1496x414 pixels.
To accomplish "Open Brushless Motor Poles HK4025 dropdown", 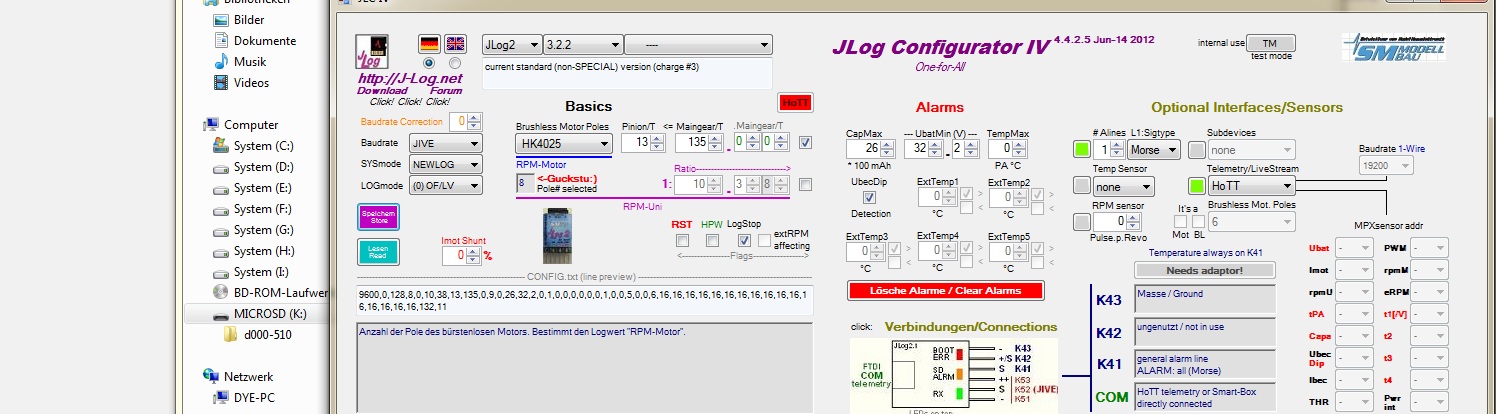I will 564,144.
